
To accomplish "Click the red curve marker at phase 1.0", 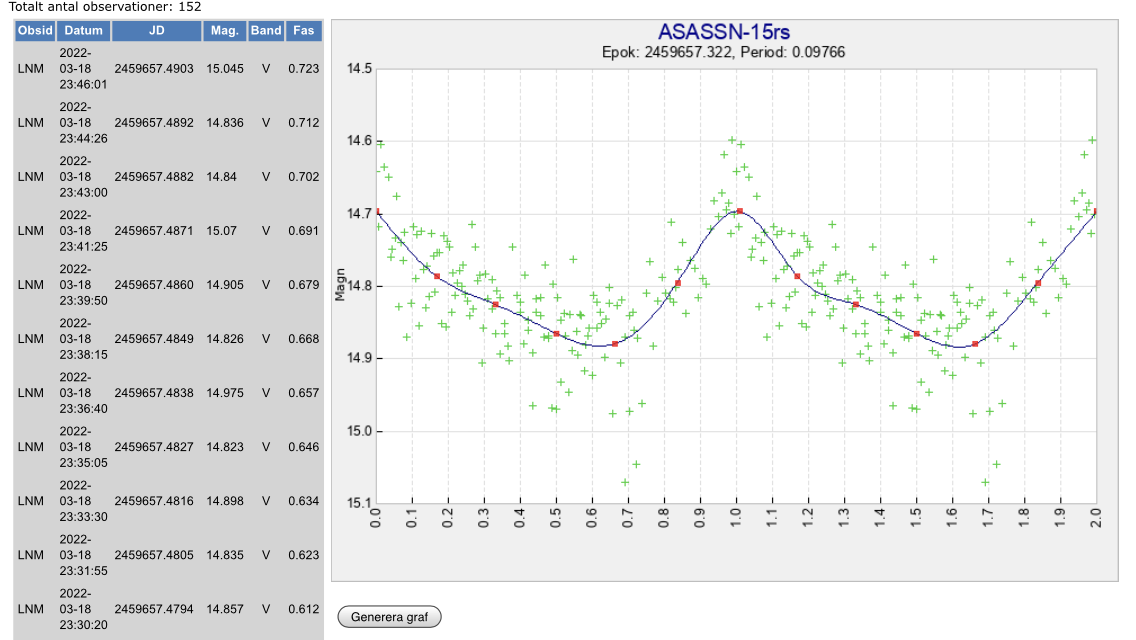I will point(739,211).
